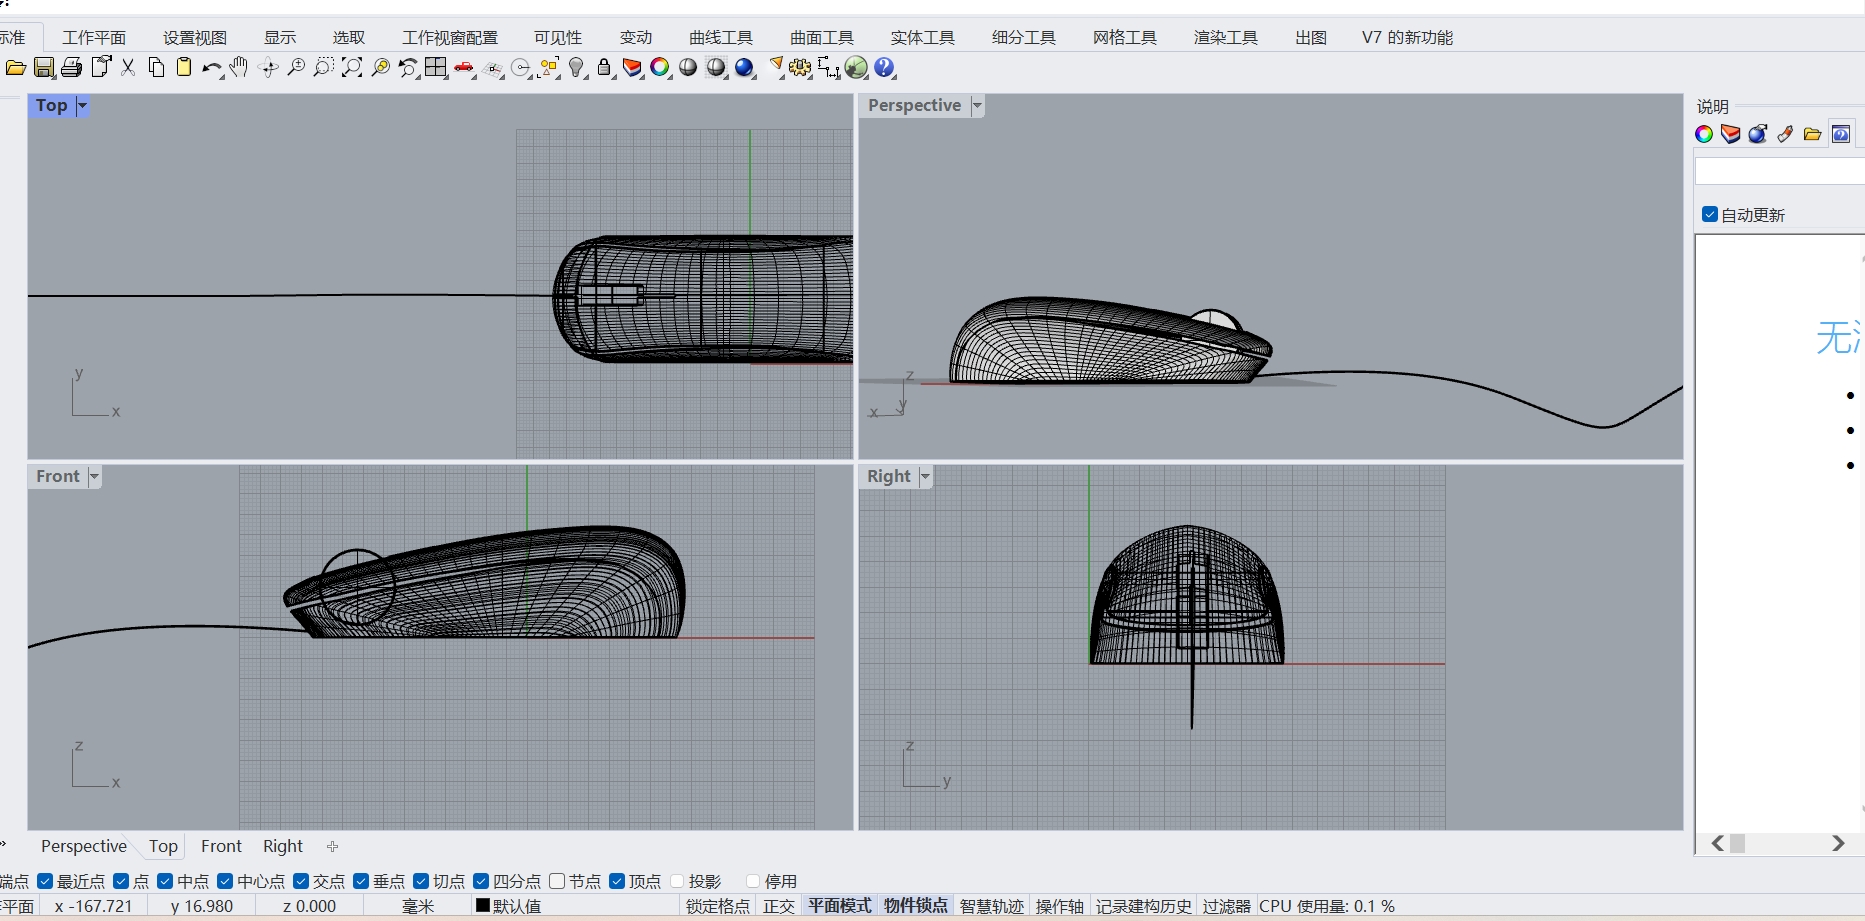Click 智慧轨迹 (SmartTrack) in status bar
Screen dimensions: 1865x921
(x=991, y=906)
